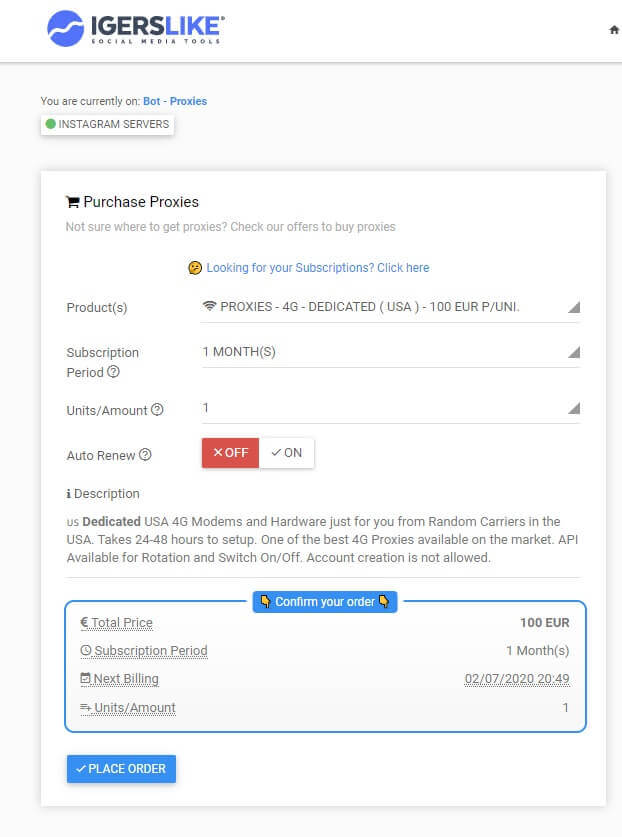The width and height of the screenshot is (622, 837).
Task: Open the Units/Amount dropdown
Action: pyautogui.click(x=390, y=408)
